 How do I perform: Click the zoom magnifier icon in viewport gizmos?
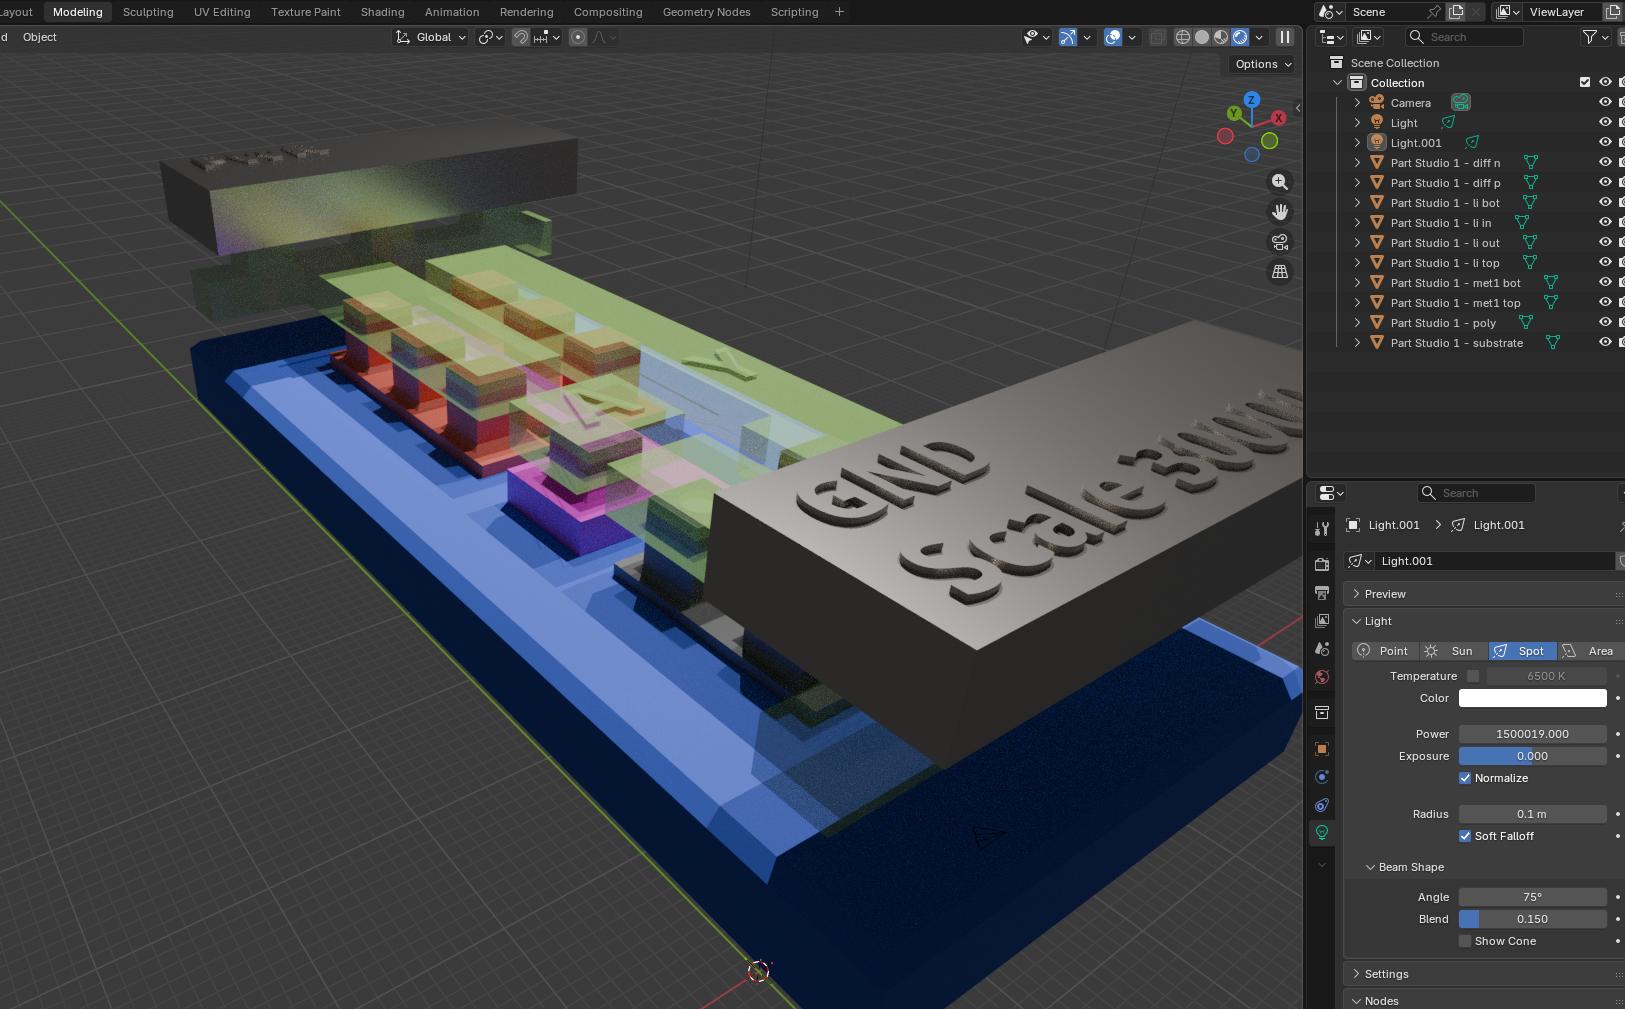1280,182
